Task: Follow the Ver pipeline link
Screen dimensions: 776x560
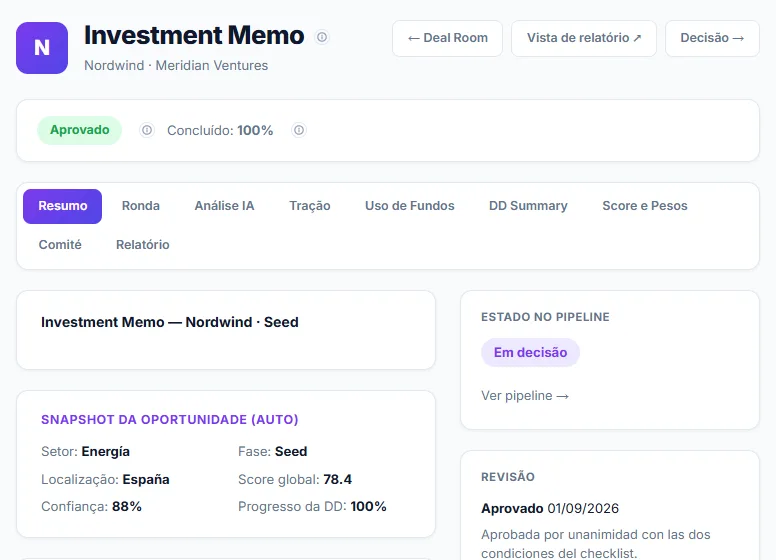Action: pos(525,396)
